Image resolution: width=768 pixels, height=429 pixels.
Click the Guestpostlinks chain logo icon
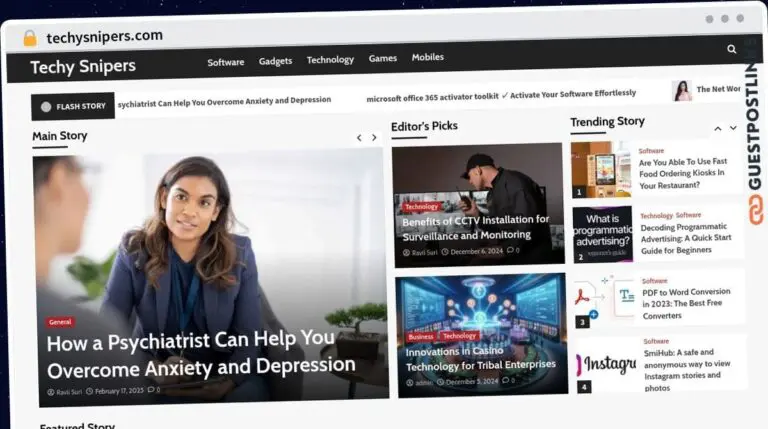coord(755,210)
